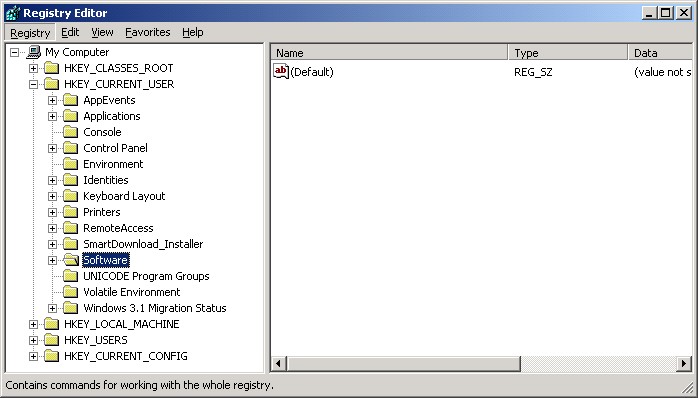Click the SmartDownload_Installer folder icon
The width and height of the screenshot is (698, 398).
71,244
